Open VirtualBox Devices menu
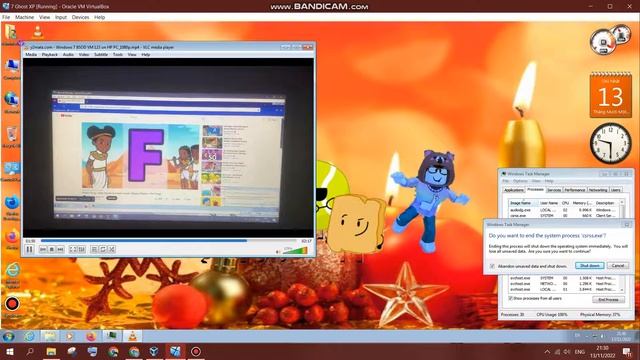Image resolution: width=640 pixels, height=360 pixels. pyautogui.click(x=80, y=17)
